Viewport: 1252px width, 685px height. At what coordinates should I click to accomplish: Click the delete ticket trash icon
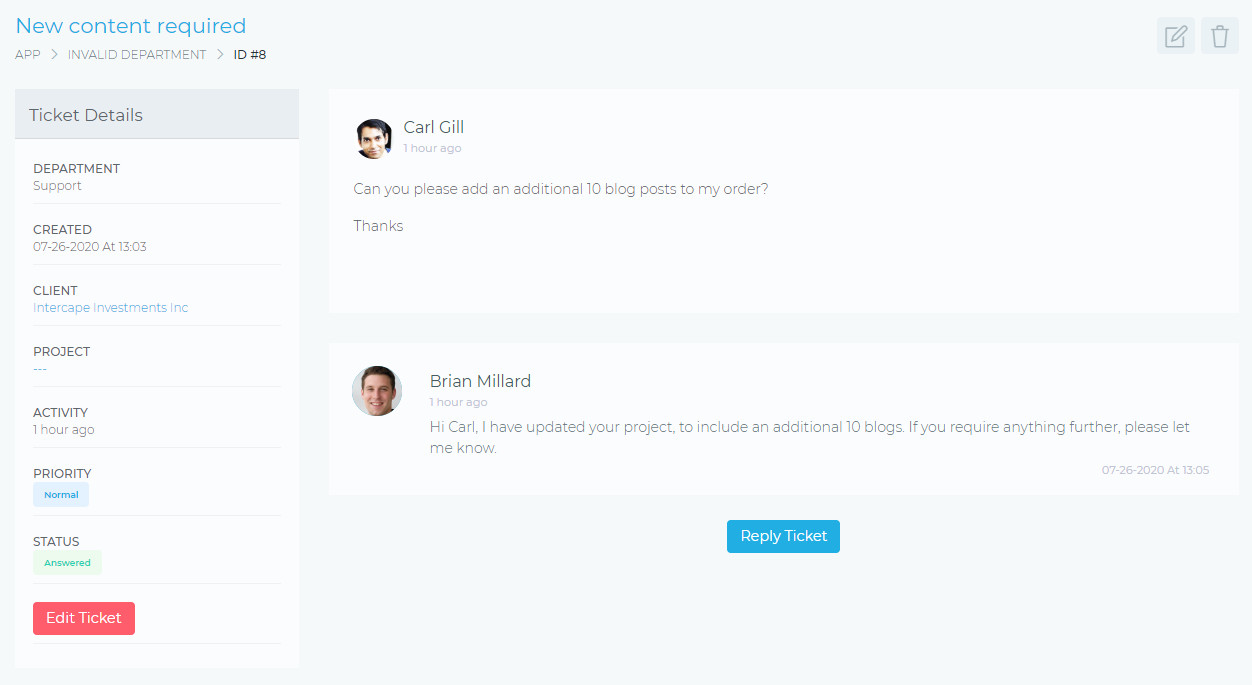click(1219, 37)
